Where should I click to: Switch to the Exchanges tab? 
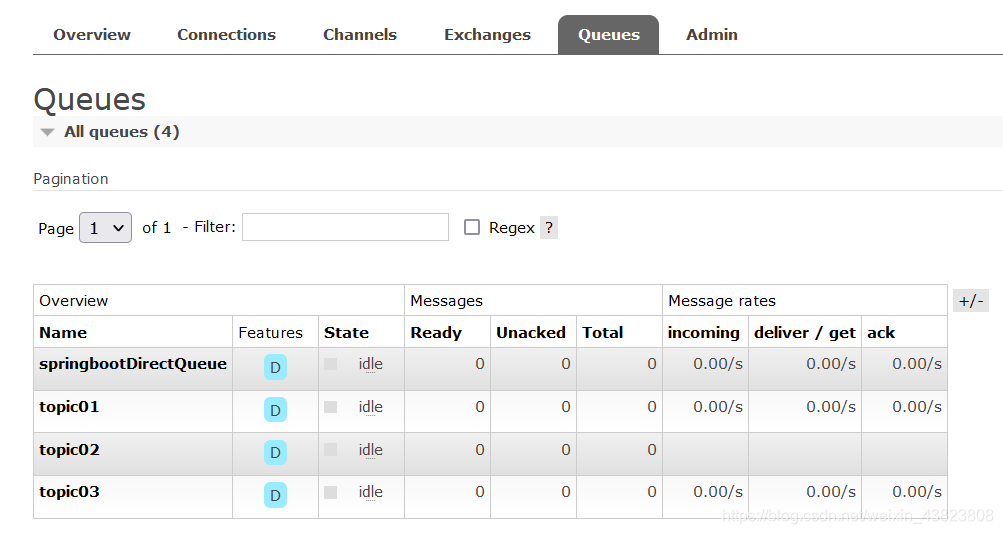[487, 34]
